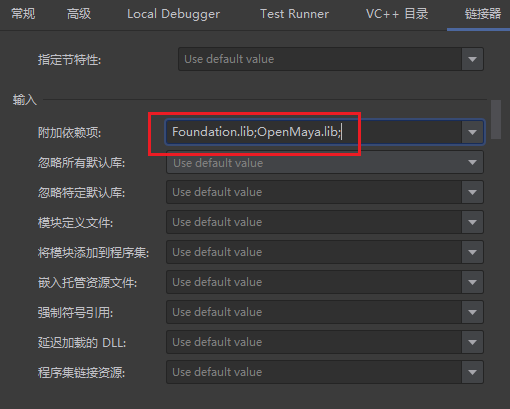
Task: Open 嵌入托管资源文件 dropdown arrow
Action: [x=472, y=282]
